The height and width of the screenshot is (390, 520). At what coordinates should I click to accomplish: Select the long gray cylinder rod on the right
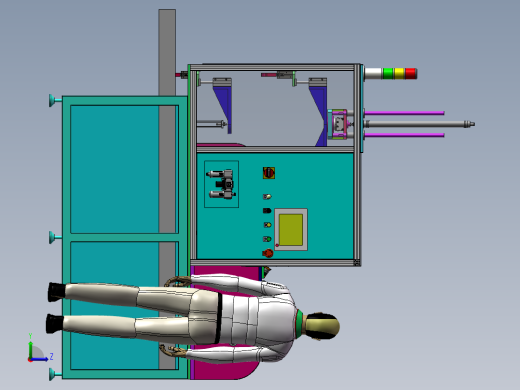(x=419, y=124)
